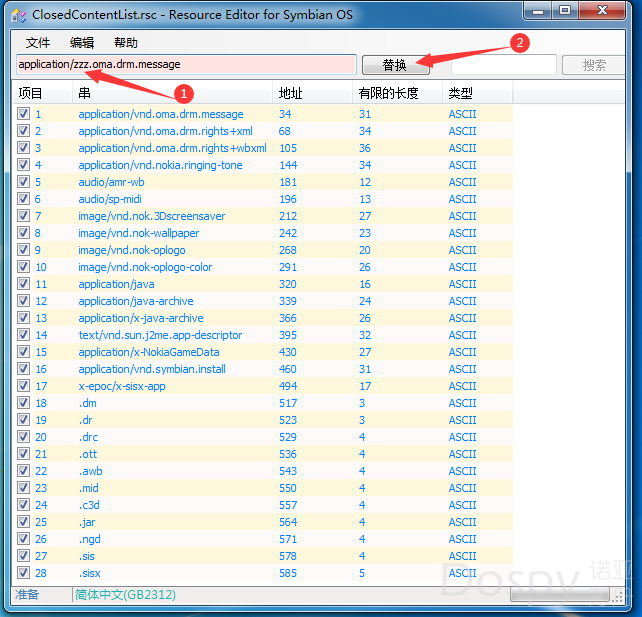Select string image/vnd.nok-oplogo
The image size is (642, 617).
click(x=132, y=250)
